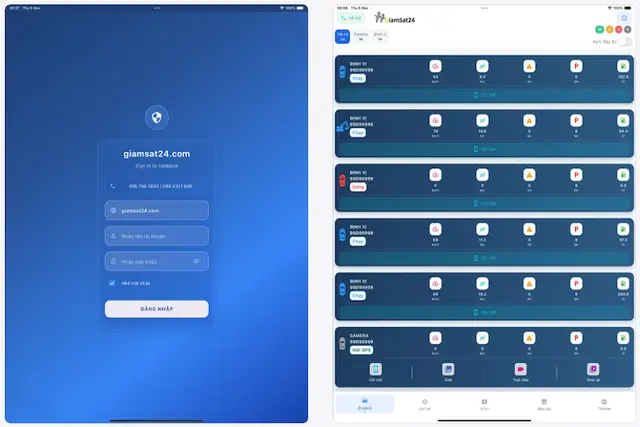Click the GiamSat24 logo in dashboard header
This screenshot has width=640, height=427.
[x=395, y=18]
